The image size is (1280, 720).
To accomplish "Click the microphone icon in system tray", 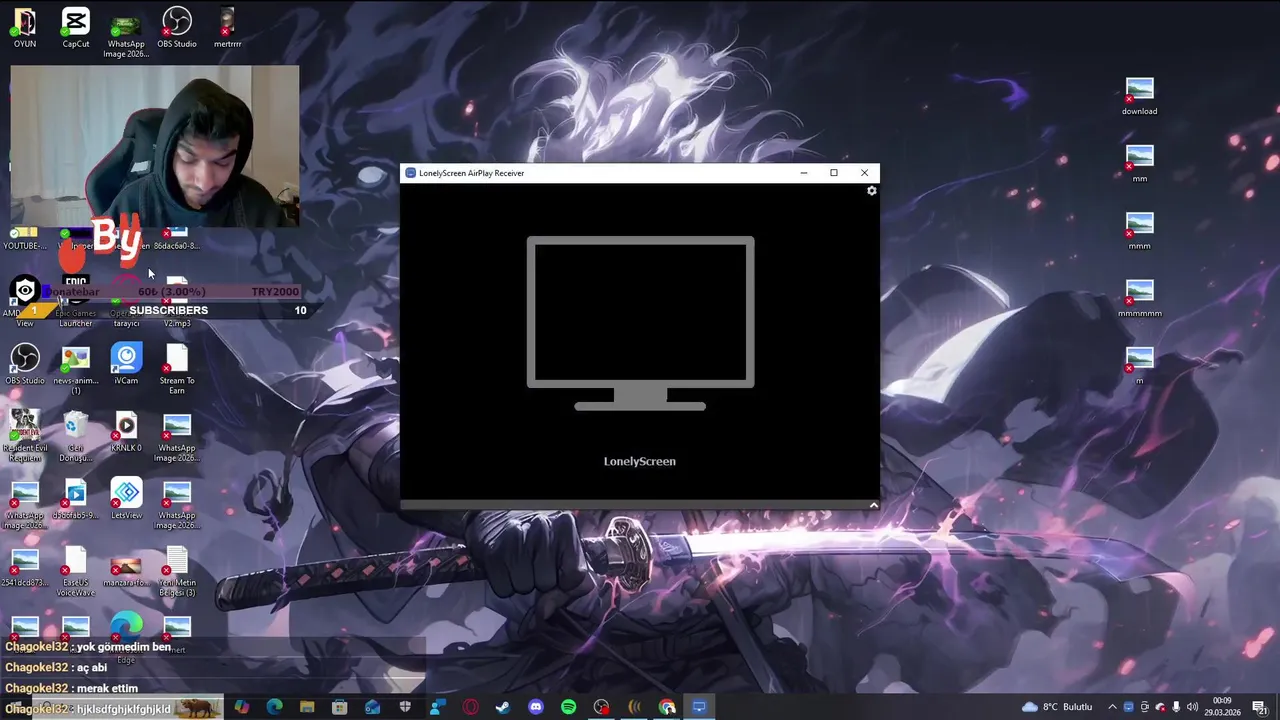I will (1176, 707).
